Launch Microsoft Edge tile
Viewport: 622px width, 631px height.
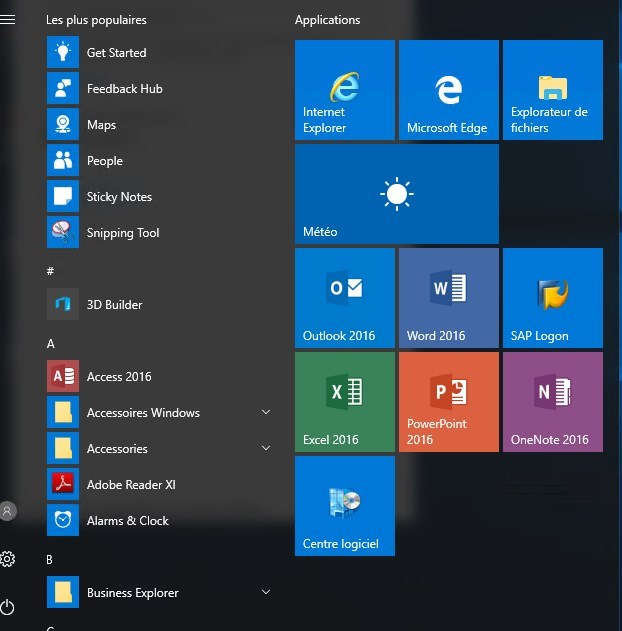[x=449, y=90]
